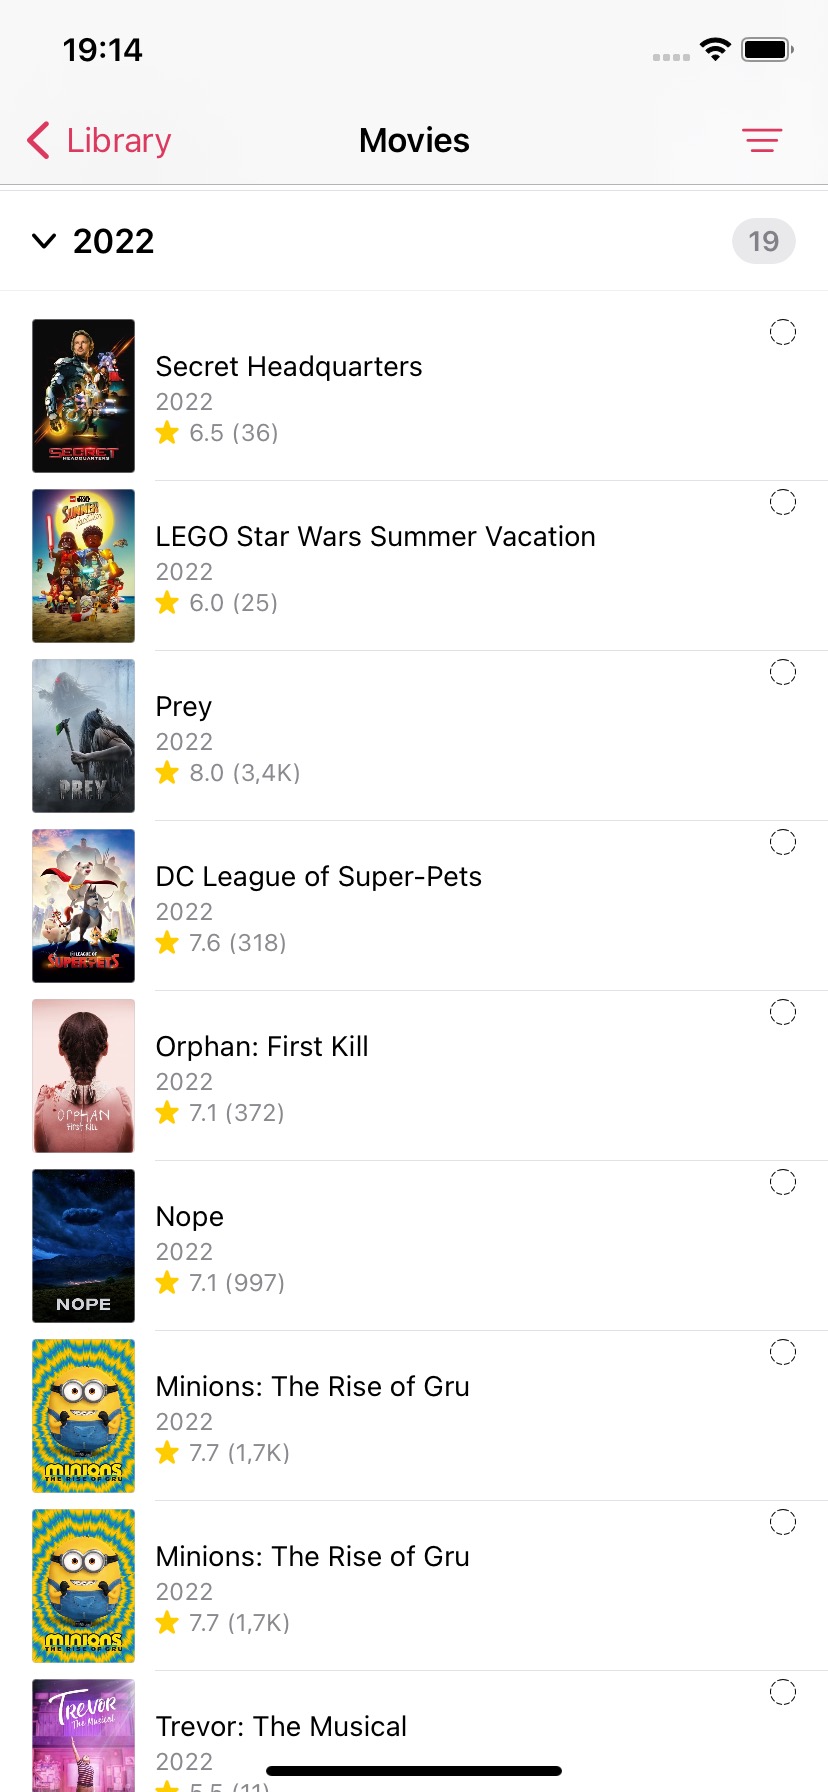Tap the star rating icon for Nope
828x1792 pixels.
tap(167, 1283)
